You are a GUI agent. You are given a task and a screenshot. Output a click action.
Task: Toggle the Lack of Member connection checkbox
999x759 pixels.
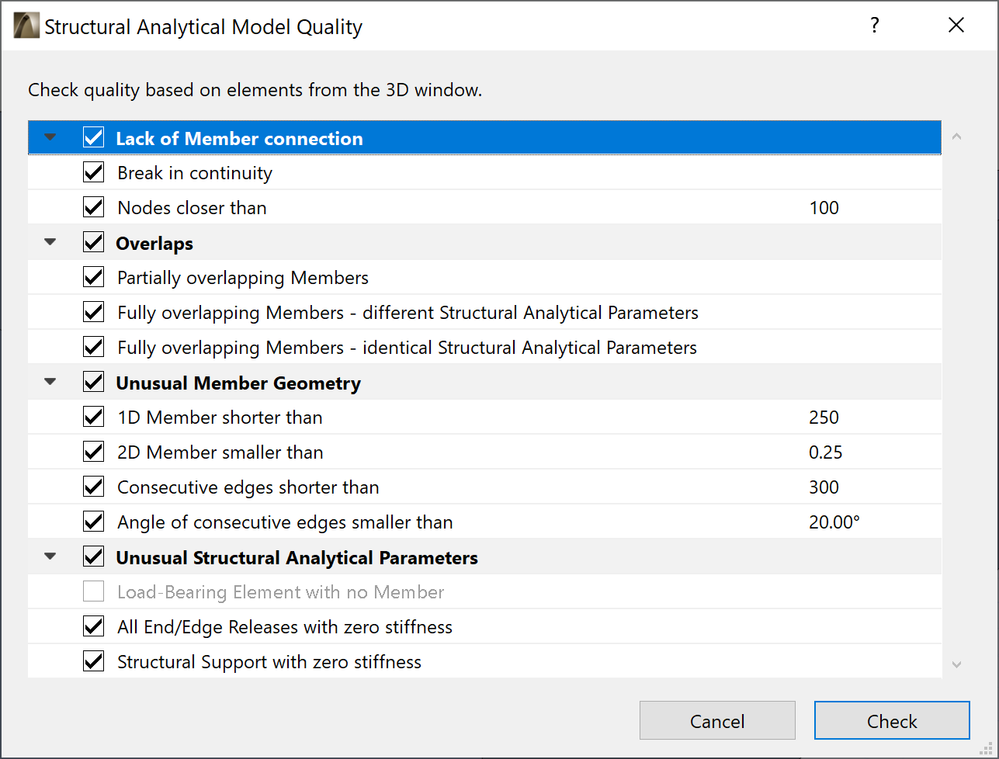point(94,138)
